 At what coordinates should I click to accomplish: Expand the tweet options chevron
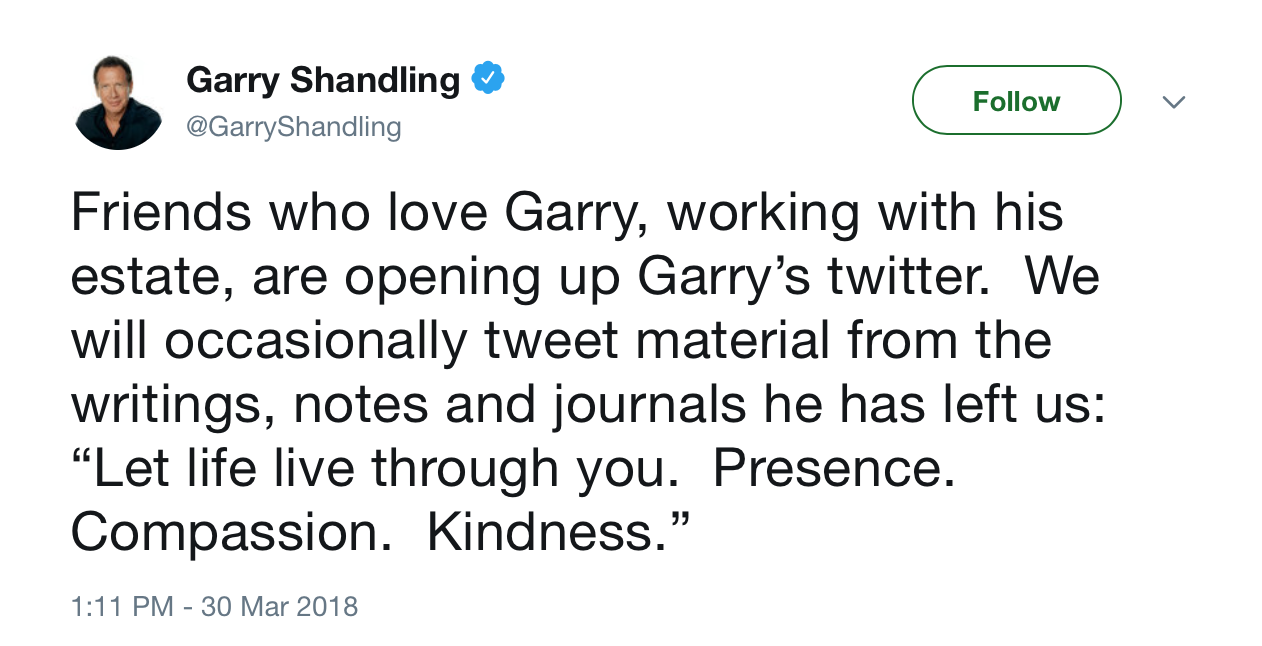pyautogui.click(x=1174, y=102)
